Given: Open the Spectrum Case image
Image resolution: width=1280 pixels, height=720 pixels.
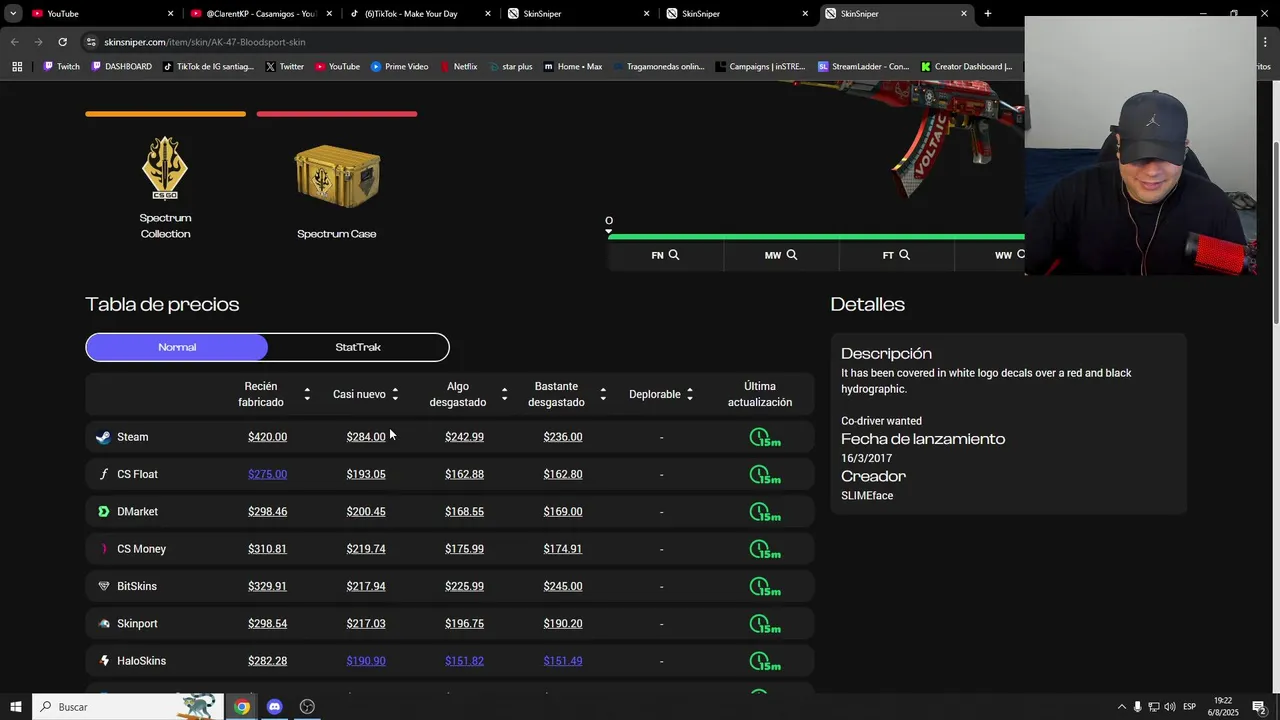Looking at the screenshot, I should point(337,177).
